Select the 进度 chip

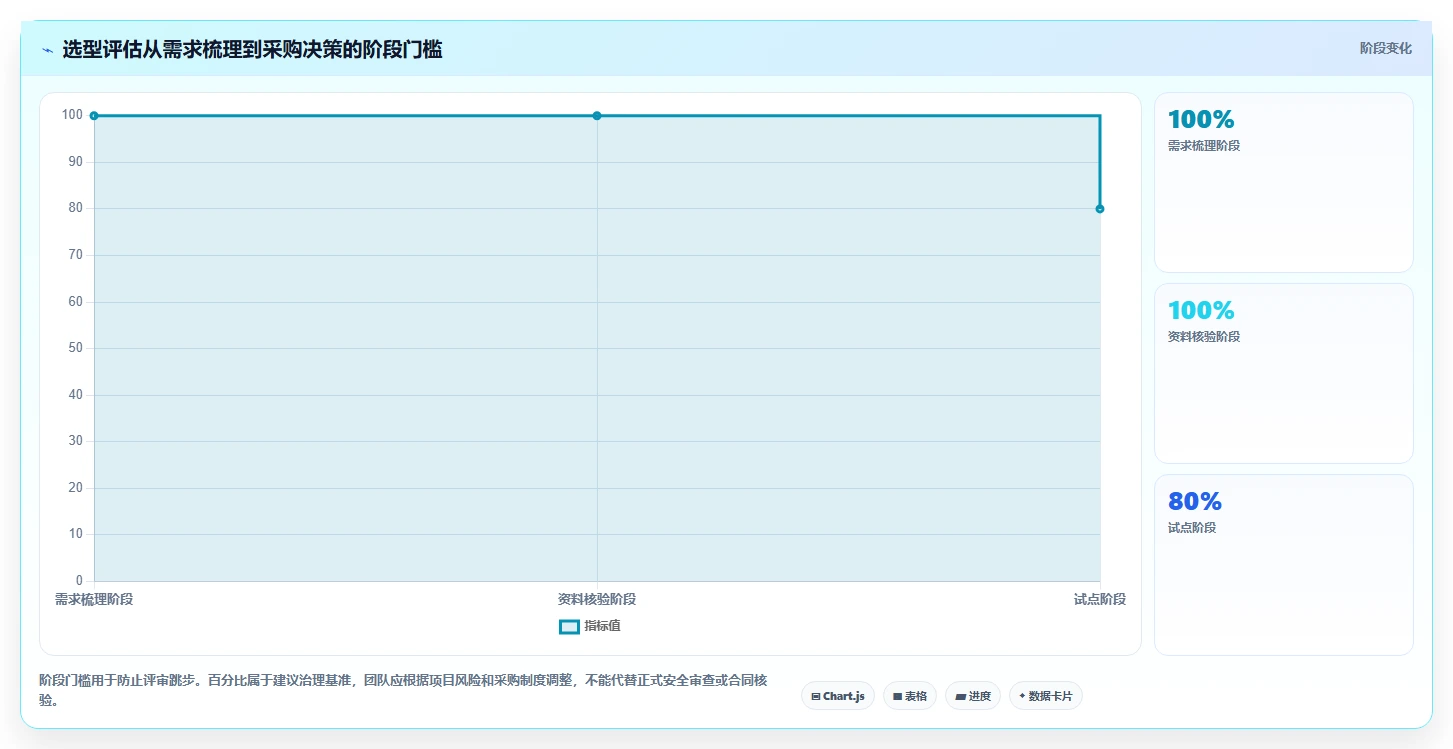coord(973,696)
